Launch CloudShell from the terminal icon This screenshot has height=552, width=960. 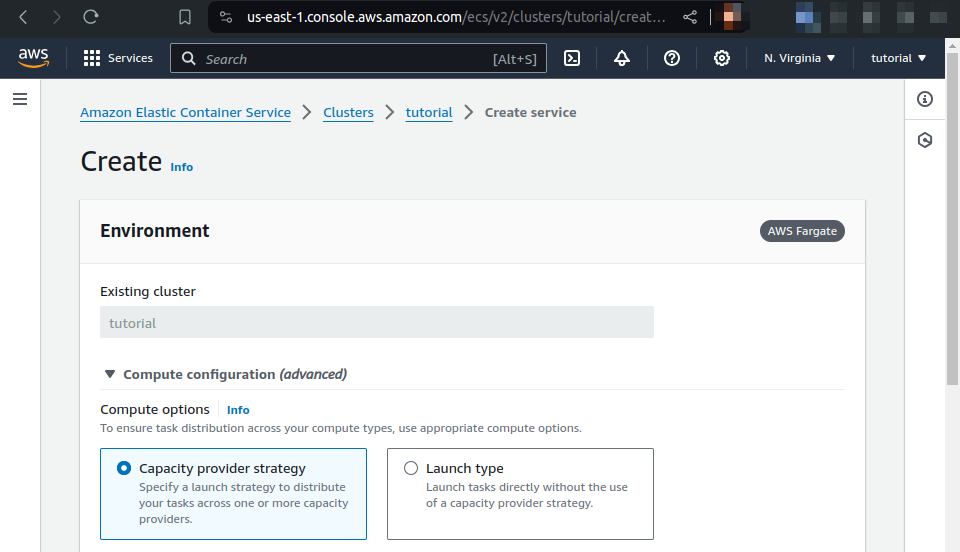click(572, 58)
